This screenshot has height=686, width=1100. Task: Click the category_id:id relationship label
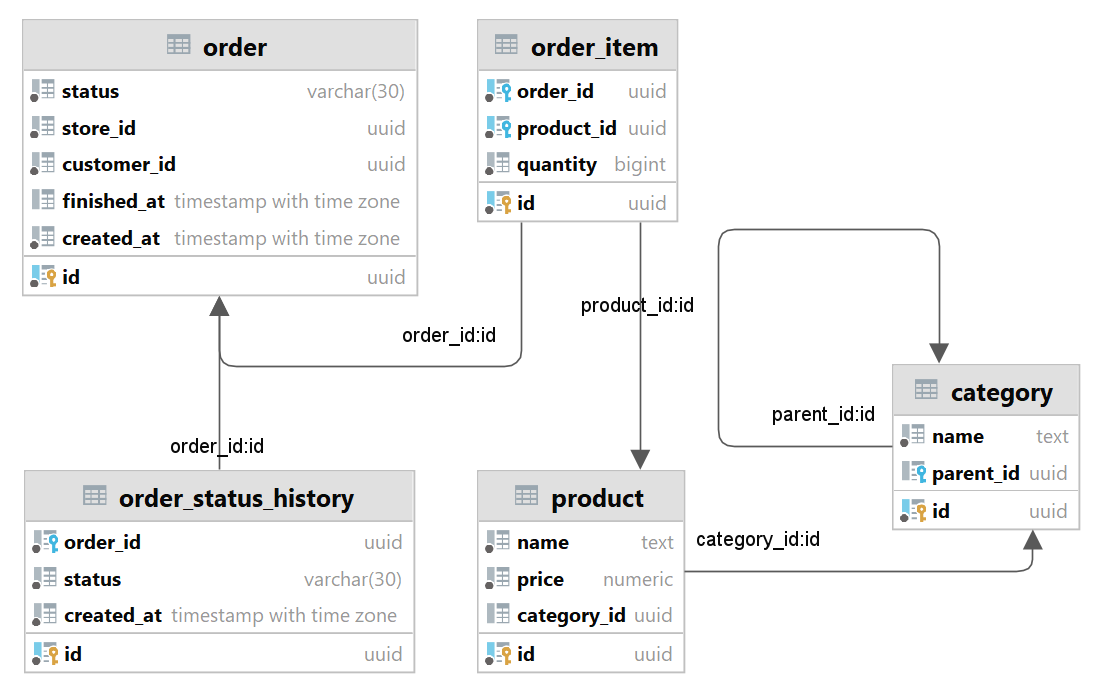(x=758, y=540)
